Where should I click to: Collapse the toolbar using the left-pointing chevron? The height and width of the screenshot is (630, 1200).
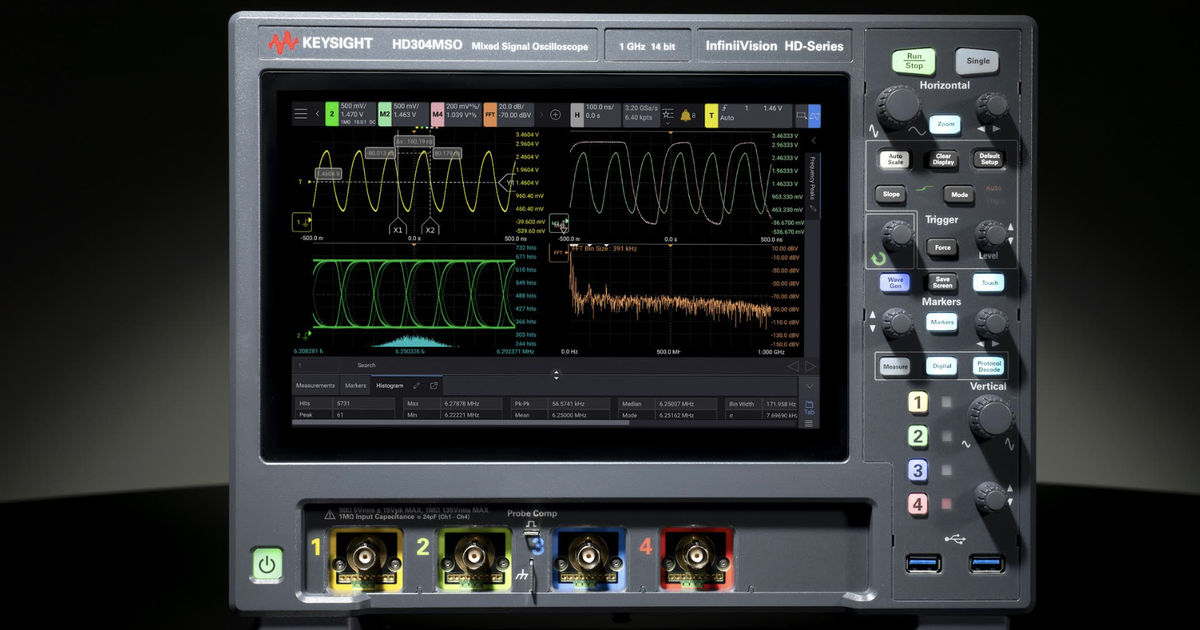coord(318,114)
